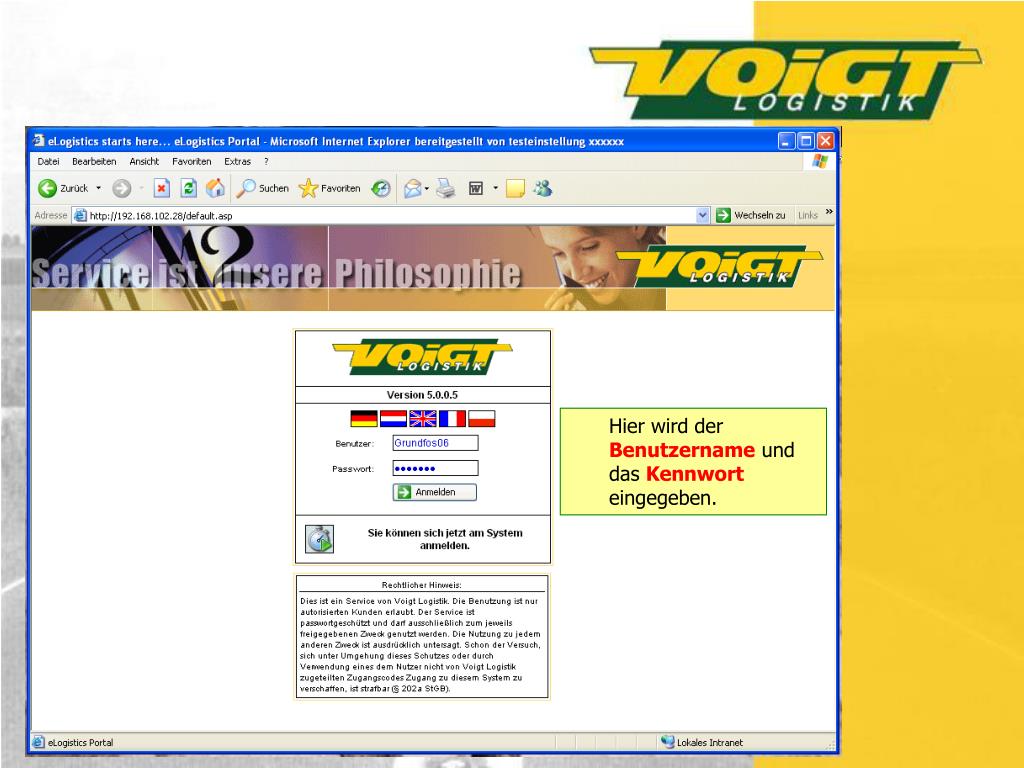This screenshot has height=768, width=1024.
Task: Close the Internet Explorer window
Action: point(825,140)
